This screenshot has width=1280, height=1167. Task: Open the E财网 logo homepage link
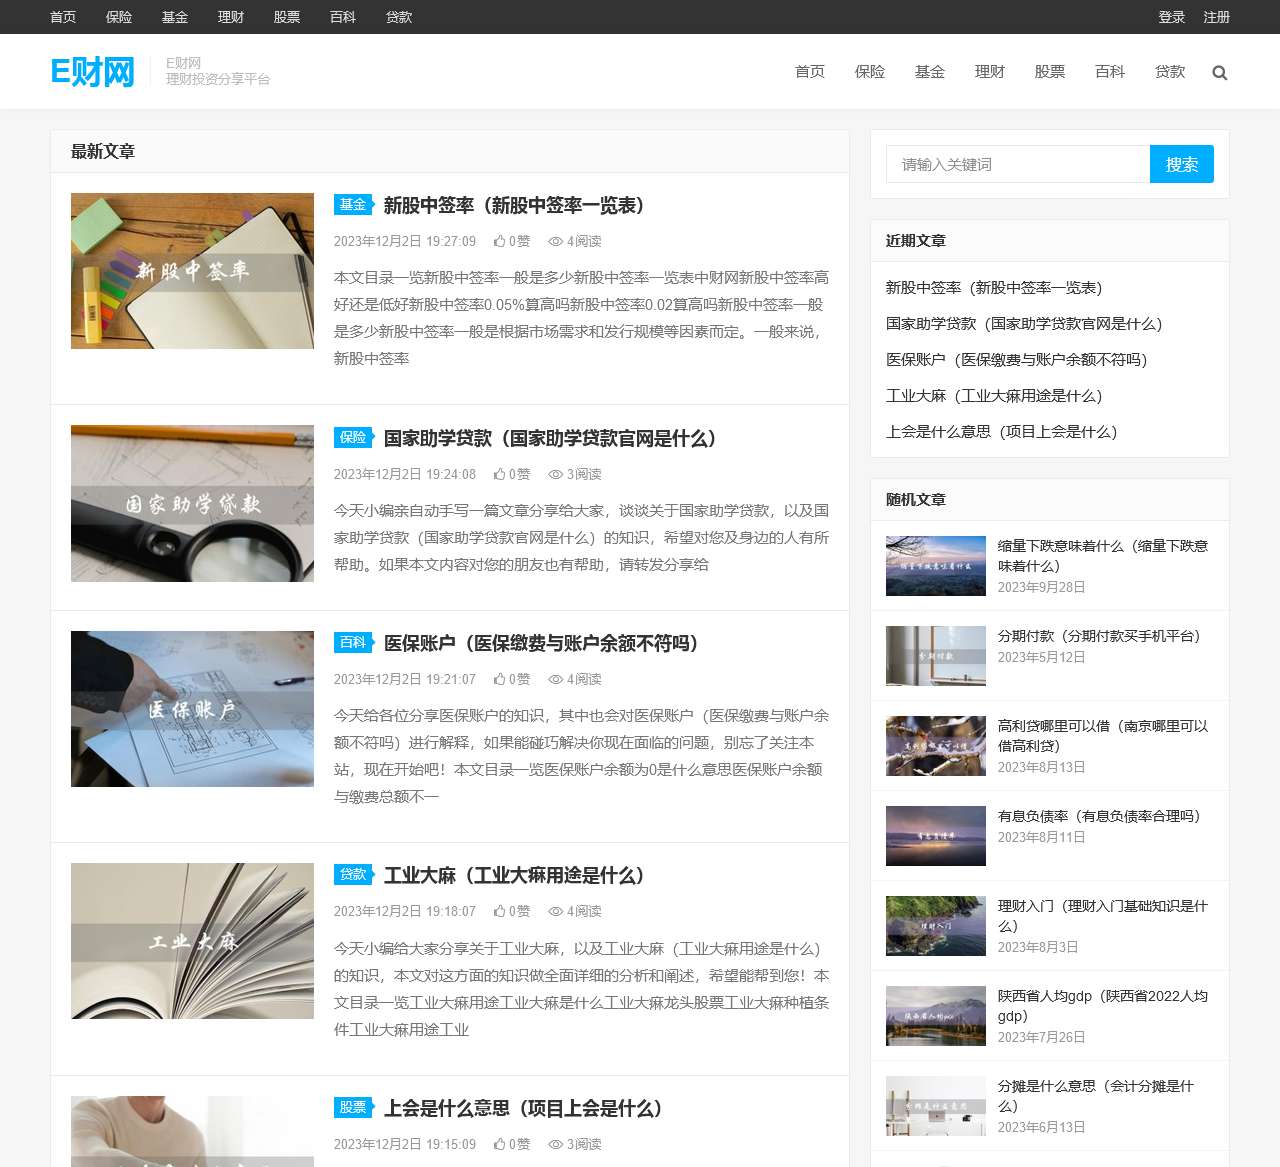coord(92,71)
